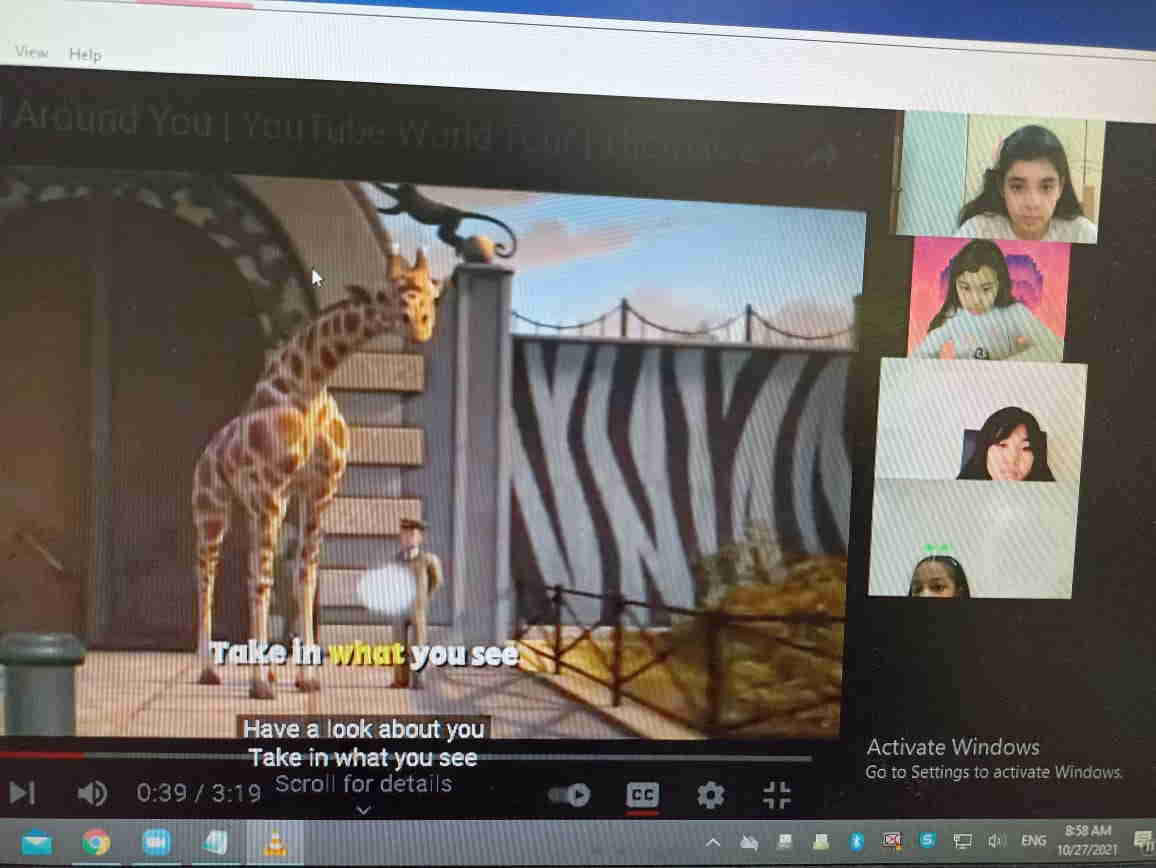1156x868 pixels.
Task: Click the "Have a look about you" caption
Action: pos(363,729)
